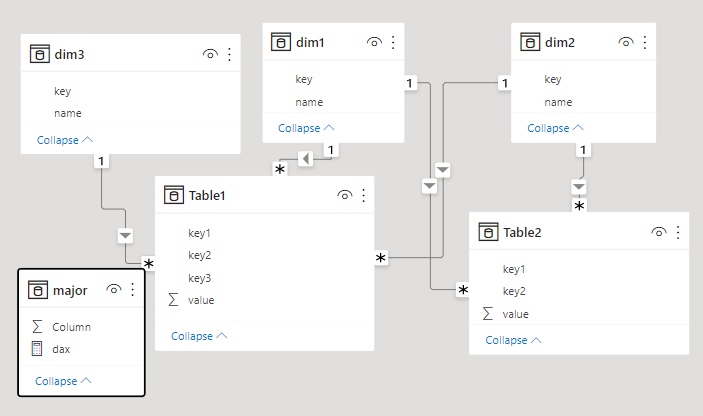
Task: Click sigma icon beside major Column
Action: pyautogui.click(x=37, y=326)
